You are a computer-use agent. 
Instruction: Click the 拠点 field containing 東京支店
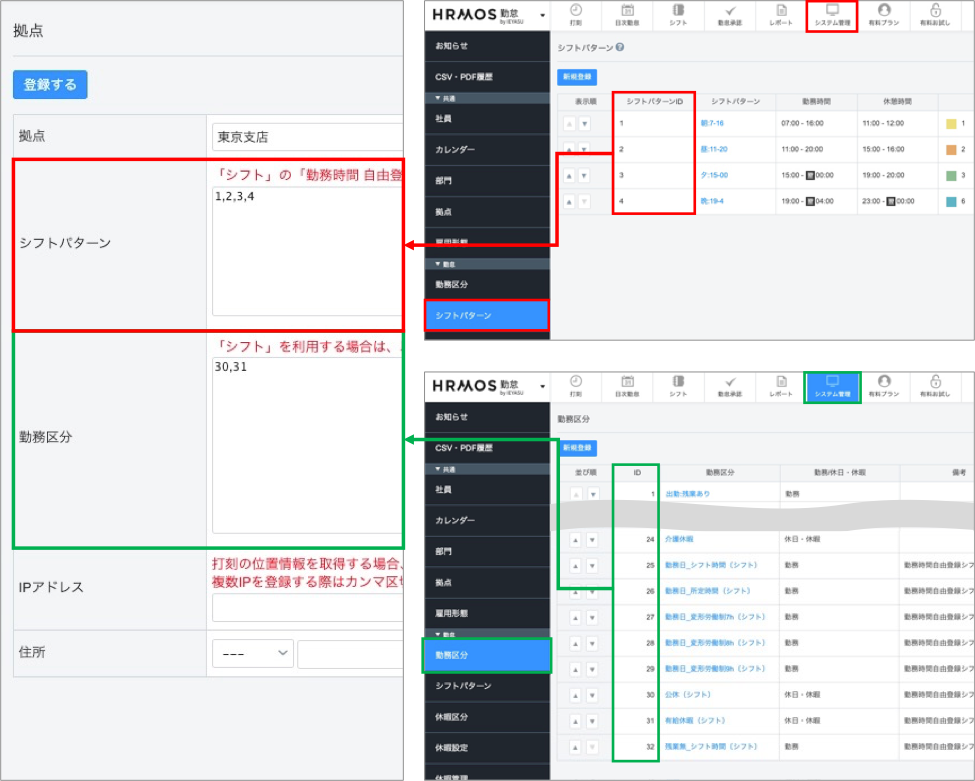306,137
